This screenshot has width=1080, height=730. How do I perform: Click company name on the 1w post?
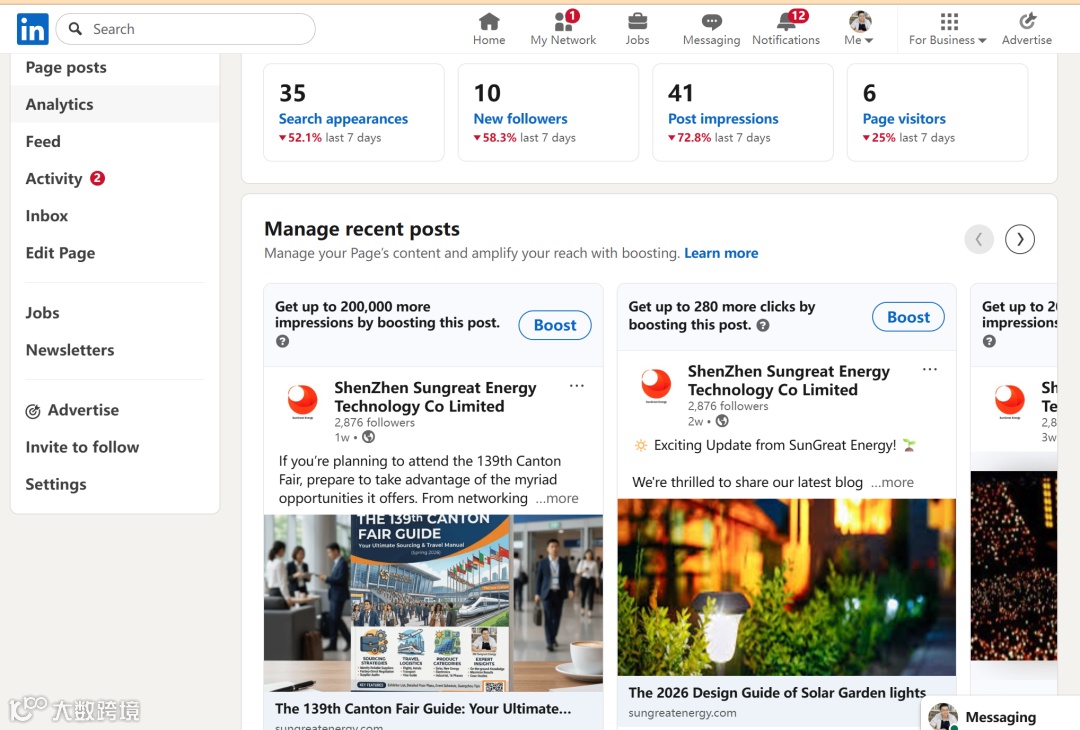pos(435,397)
